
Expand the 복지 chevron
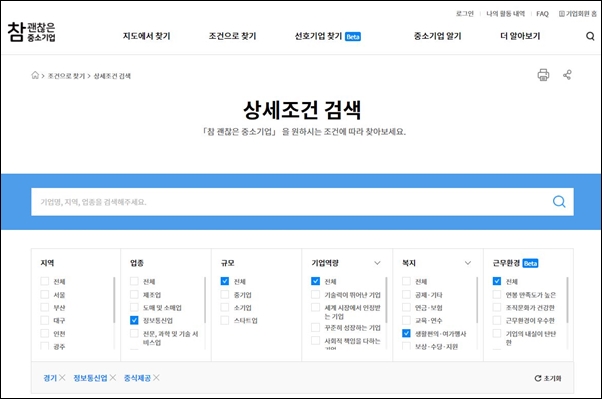468,263
